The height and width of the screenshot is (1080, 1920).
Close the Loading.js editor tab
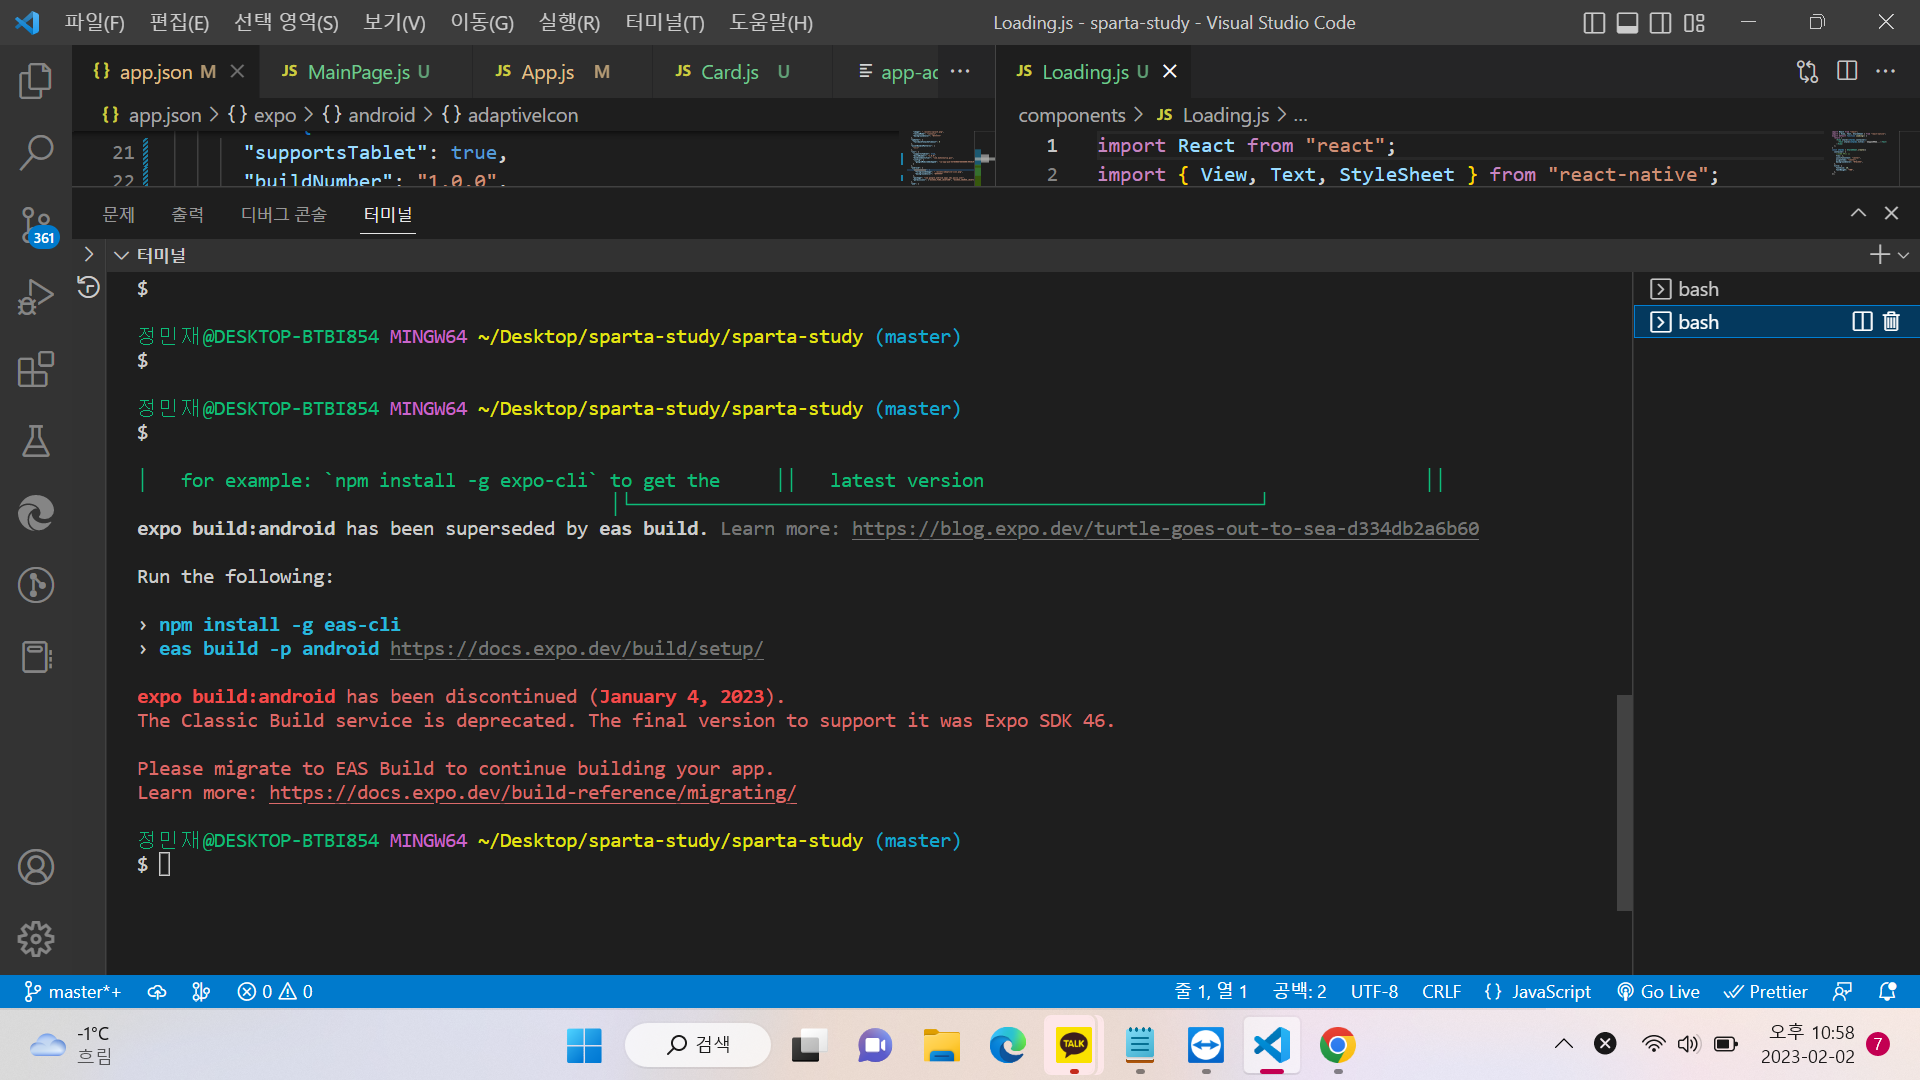tap(1170, 71)
